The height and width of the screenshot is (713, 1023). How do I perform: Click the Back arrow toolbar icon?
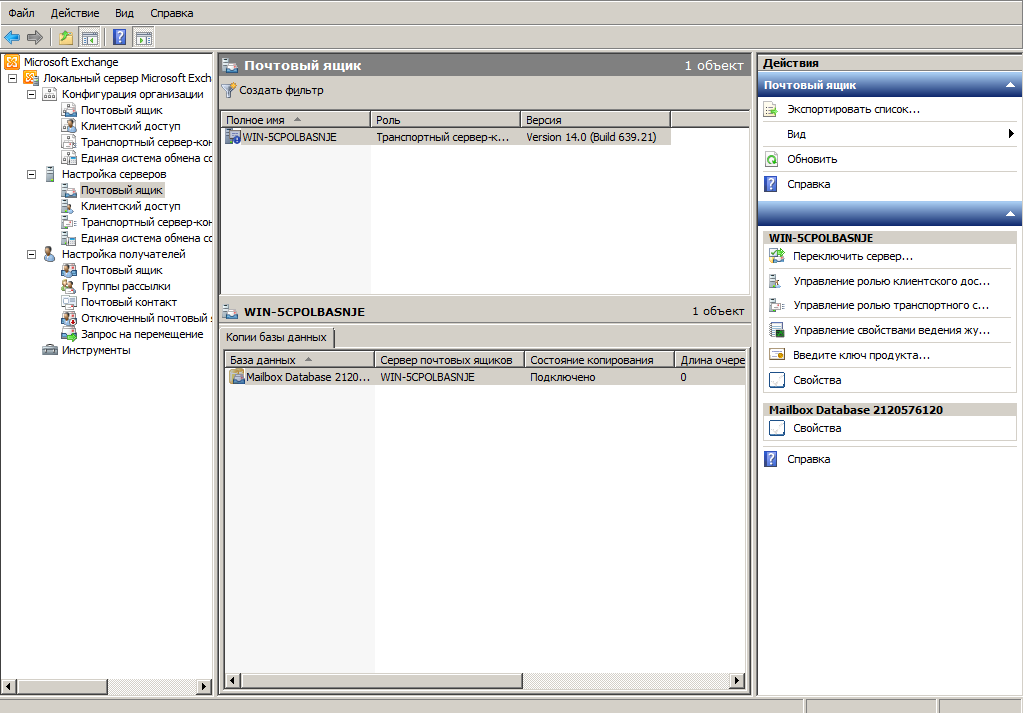click(x=12, y=37)
